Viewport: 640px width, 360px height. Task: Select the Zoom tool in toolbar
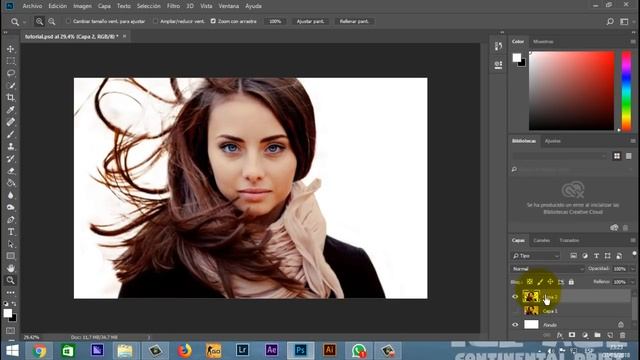[11, 280]
